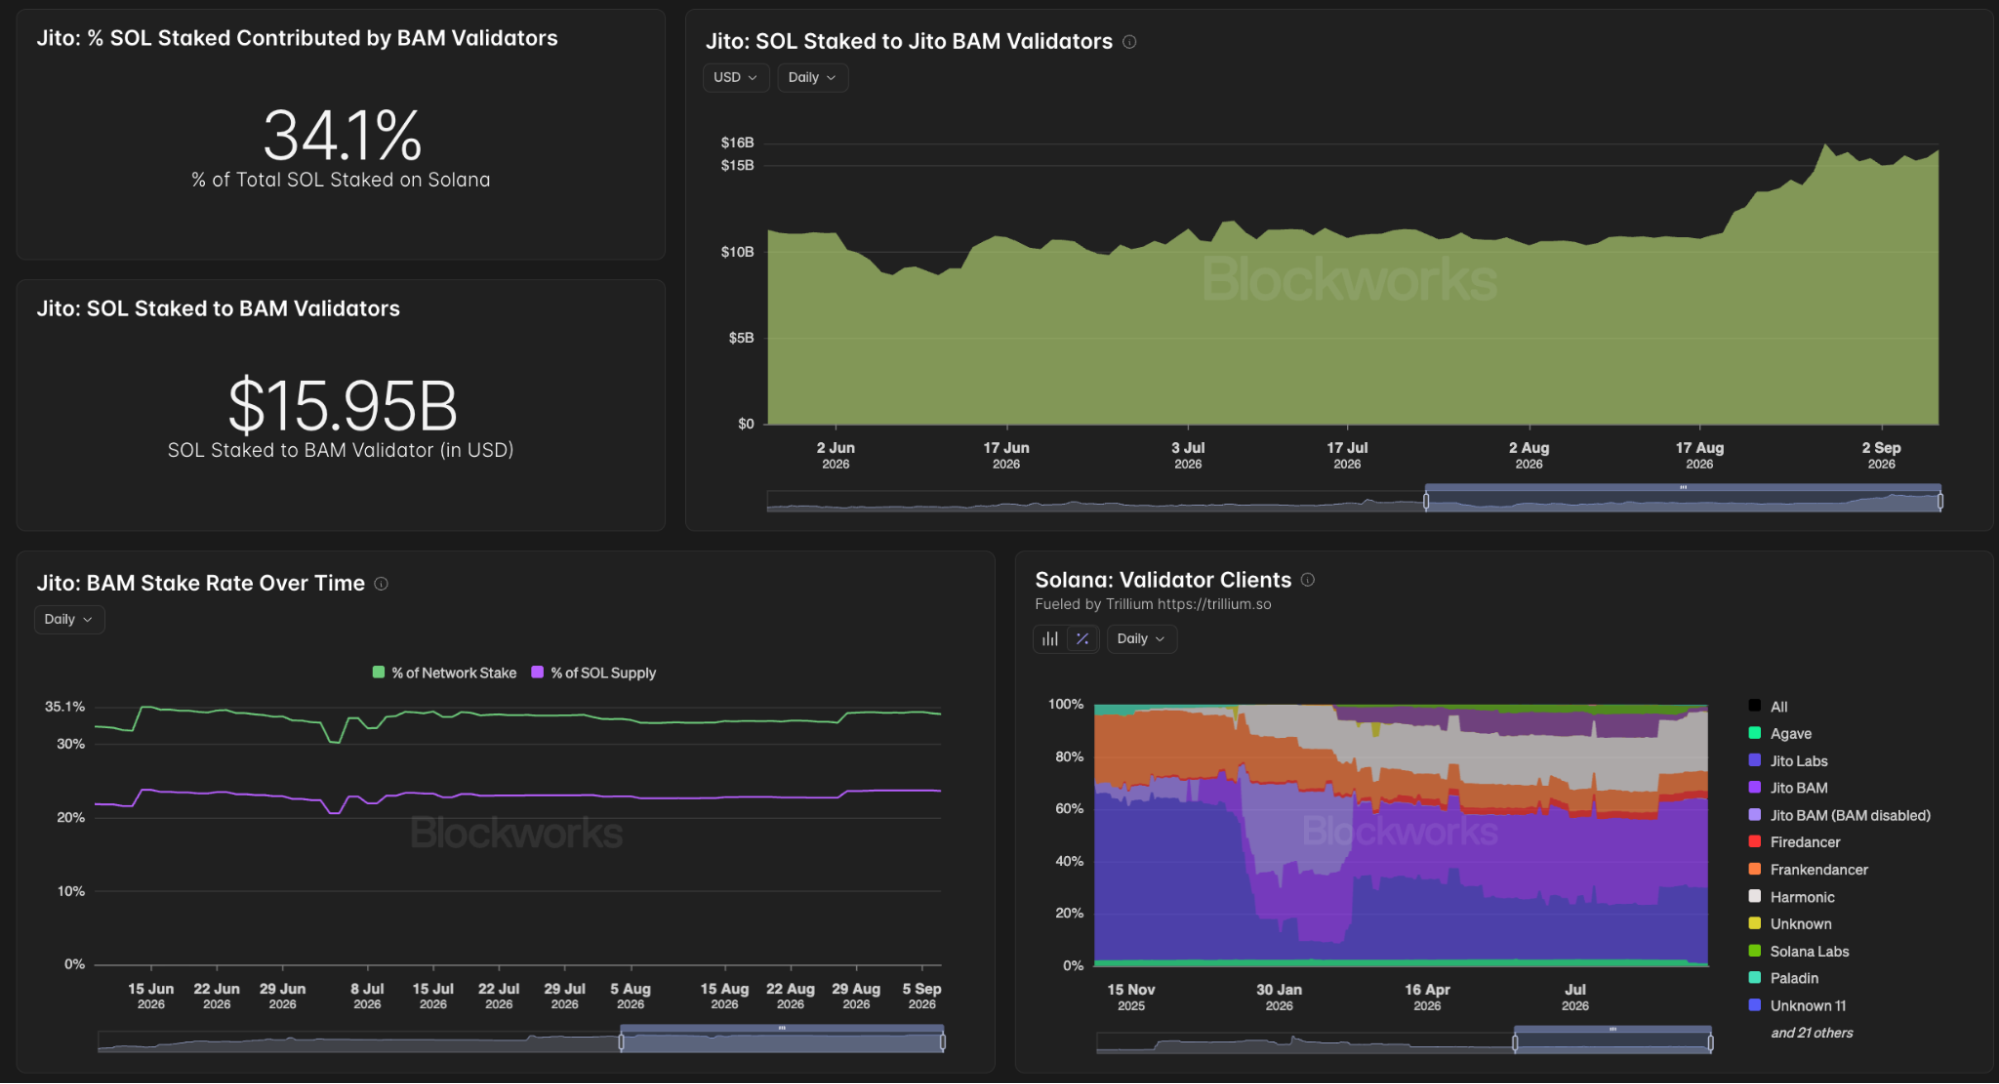Click the '5 Sep 2026' x-axis label
The height and width of the screenshot is (1084, 1999).
coord(922,996)
